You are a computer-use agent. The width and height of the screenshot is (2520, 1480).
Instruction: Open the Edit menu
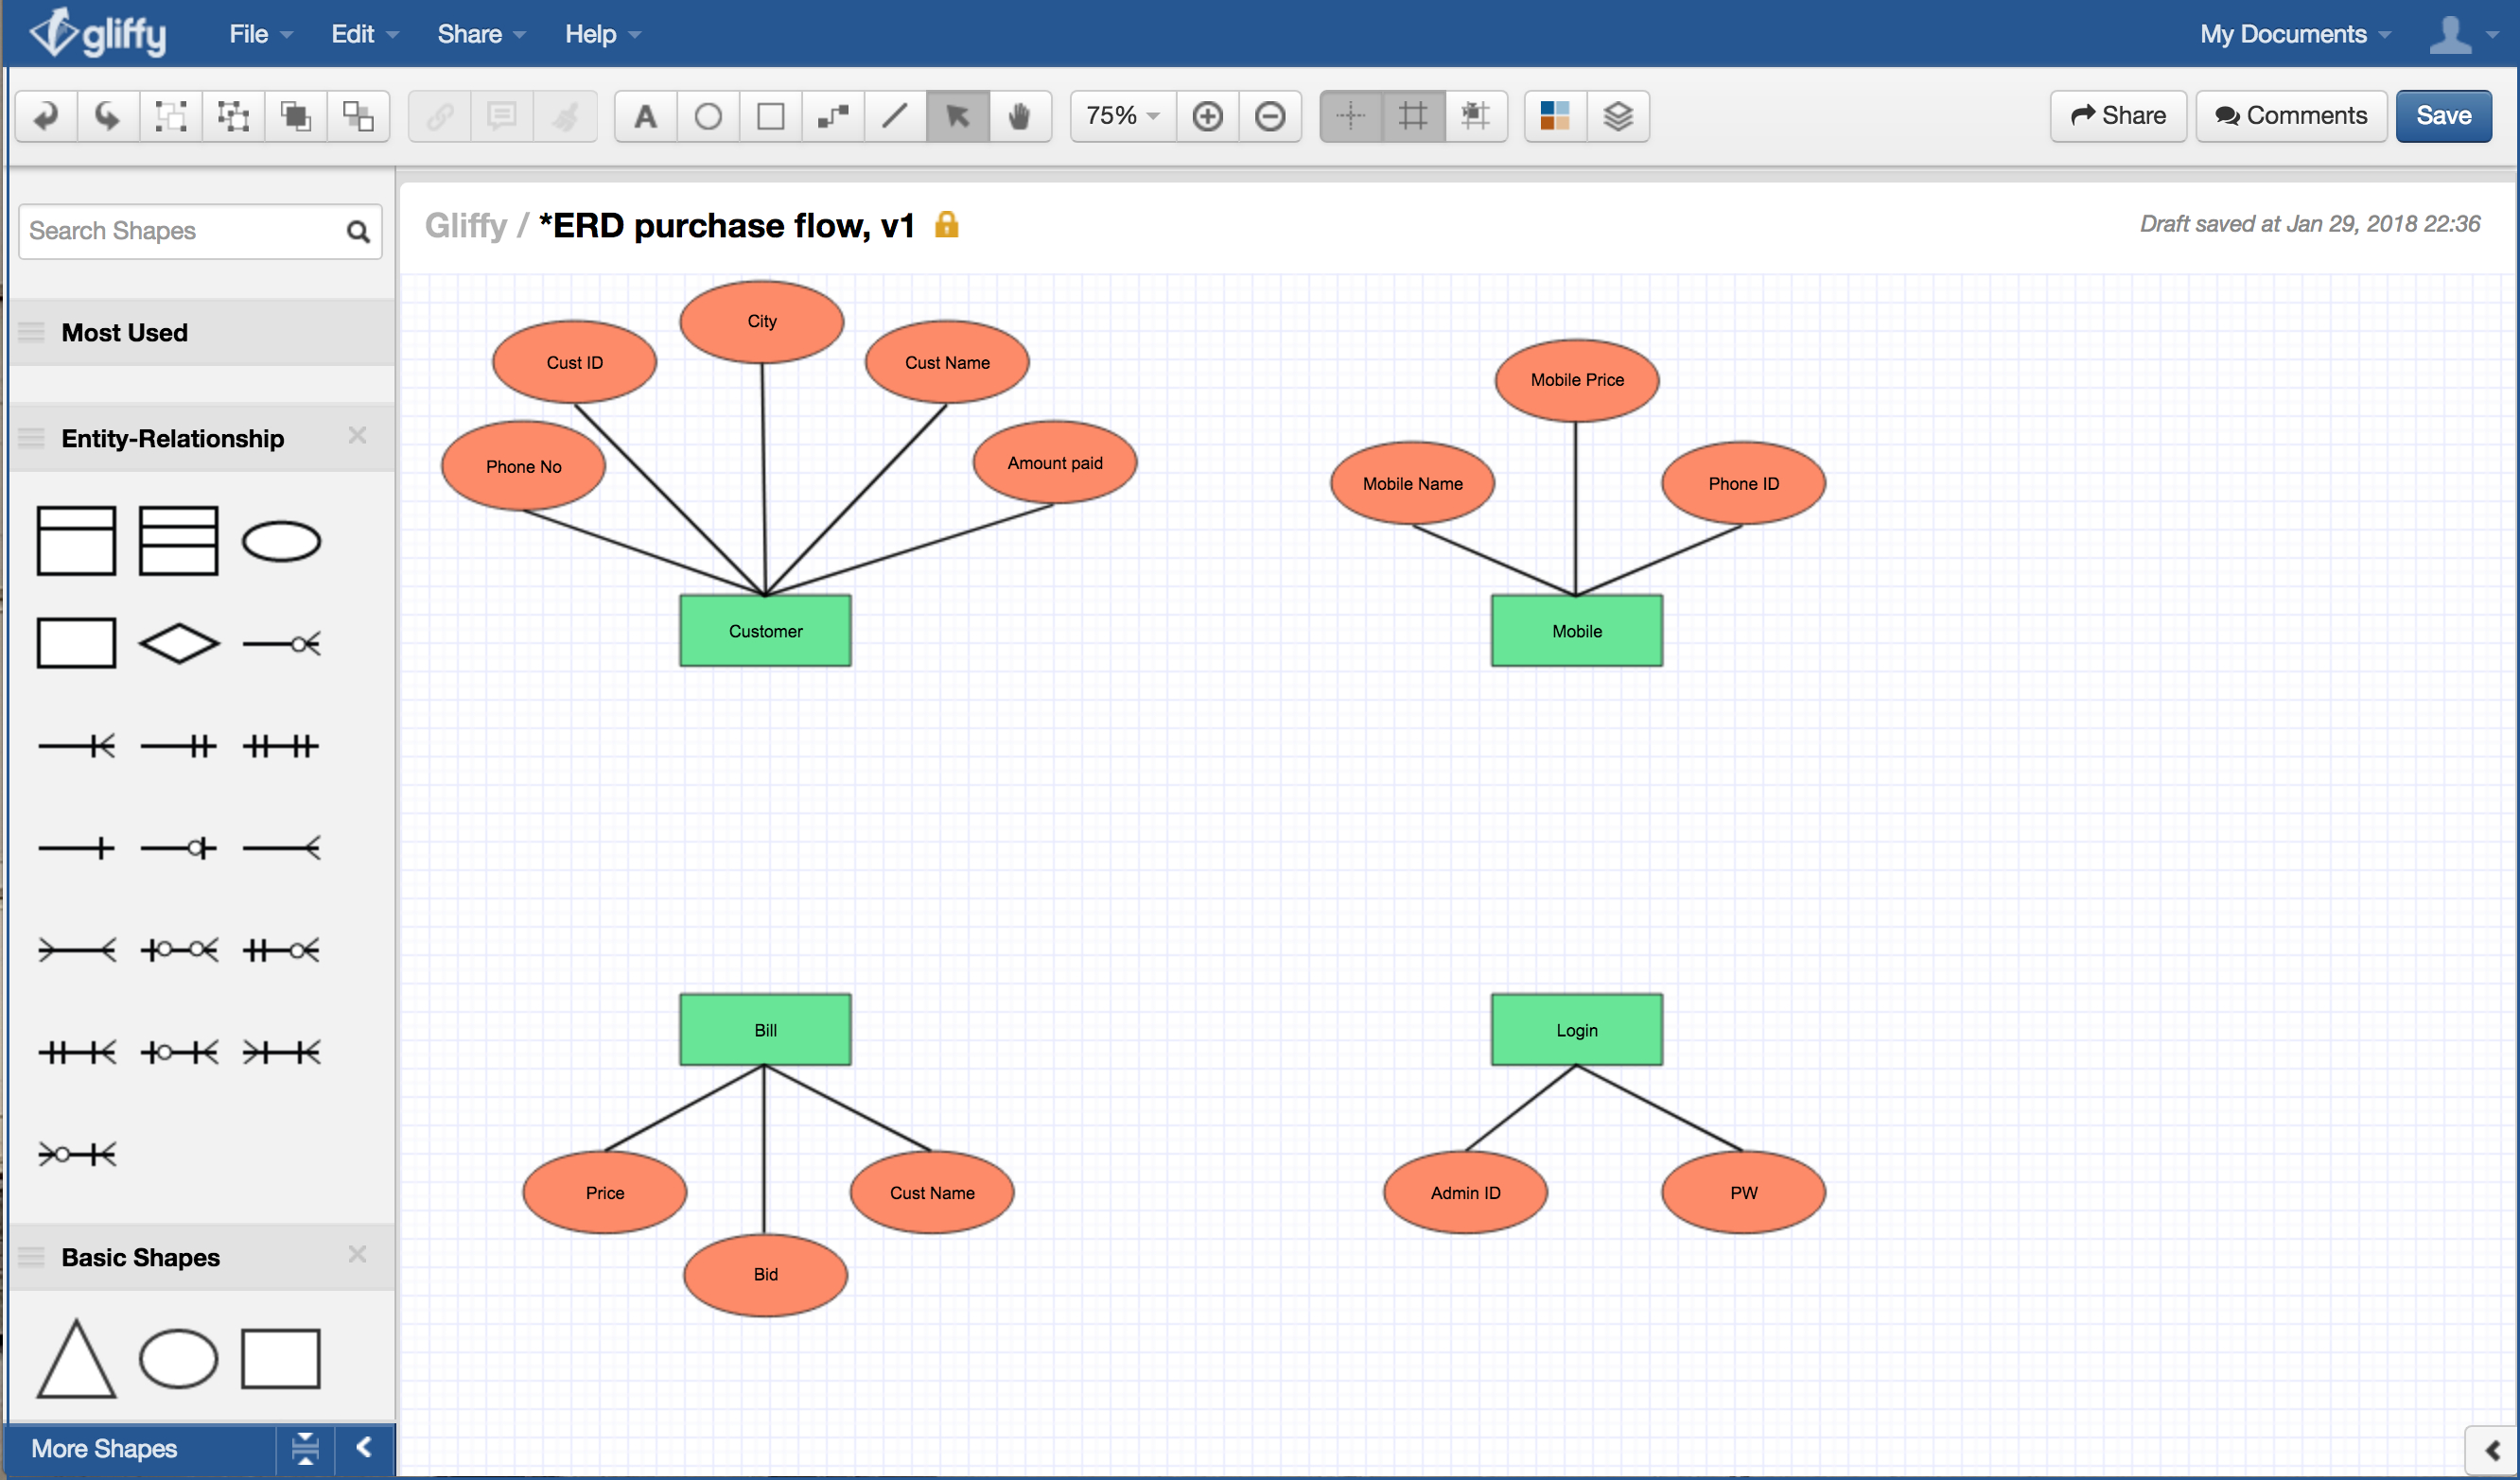(351, 32)
